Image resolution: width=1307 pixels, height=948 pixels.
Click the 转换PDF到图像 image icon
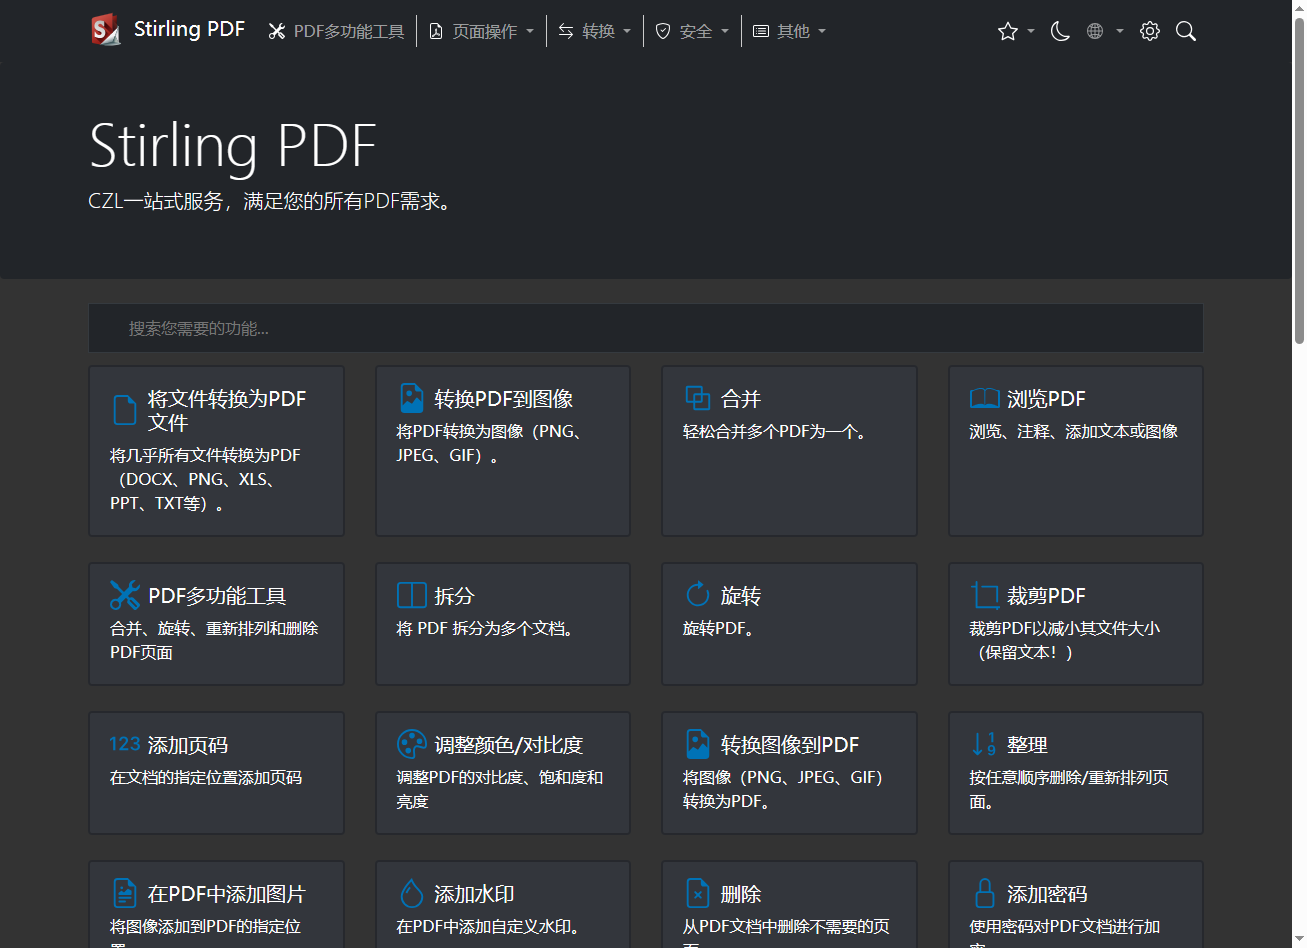click(411, 398)
